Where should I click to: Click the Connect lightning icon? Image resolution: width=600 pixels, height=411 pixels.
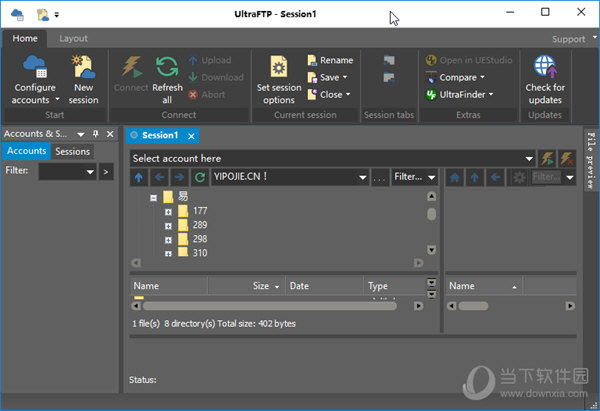(x=131, y=66)
